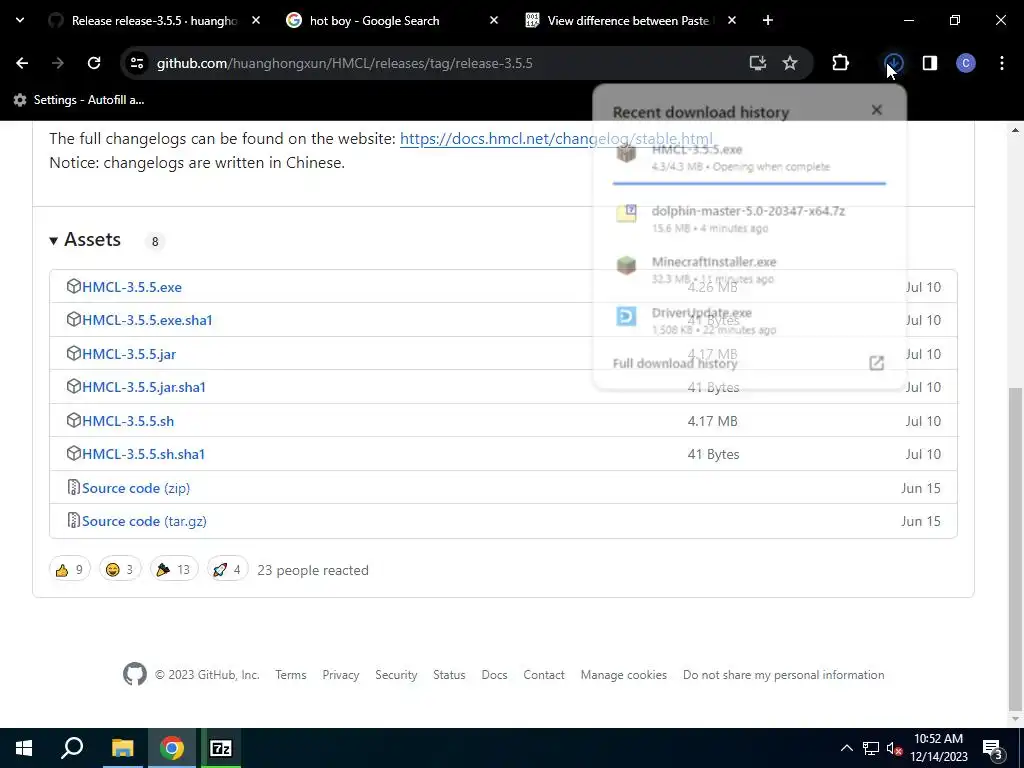
Task: Open MinecraftInstaller.exe download entry
Action: click(x=748, y=270)
